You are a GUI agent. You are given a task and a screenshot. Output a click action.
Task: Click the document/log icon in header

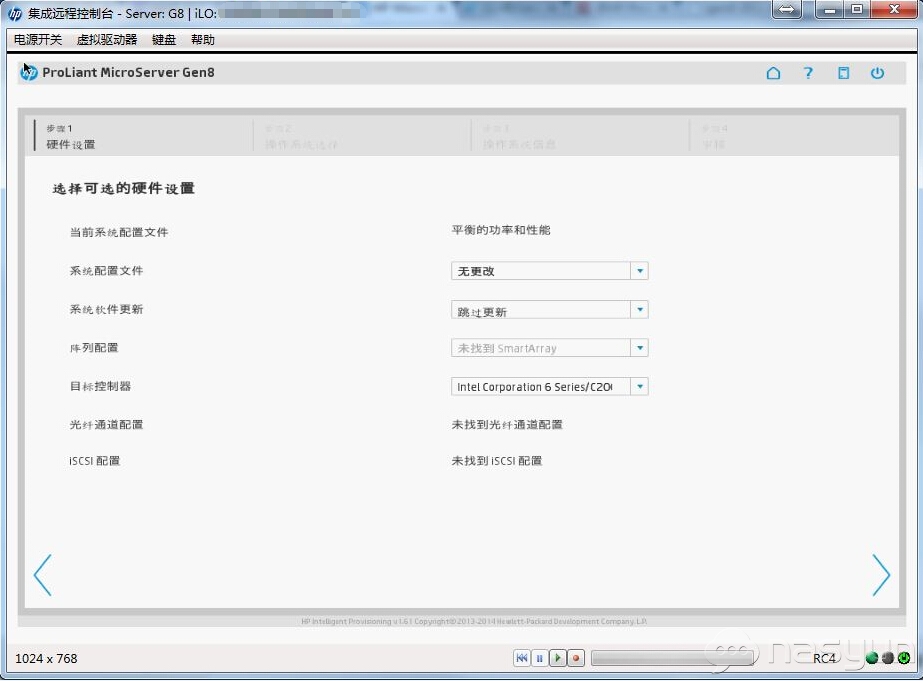pyautogui.click(x=844, y=73)
